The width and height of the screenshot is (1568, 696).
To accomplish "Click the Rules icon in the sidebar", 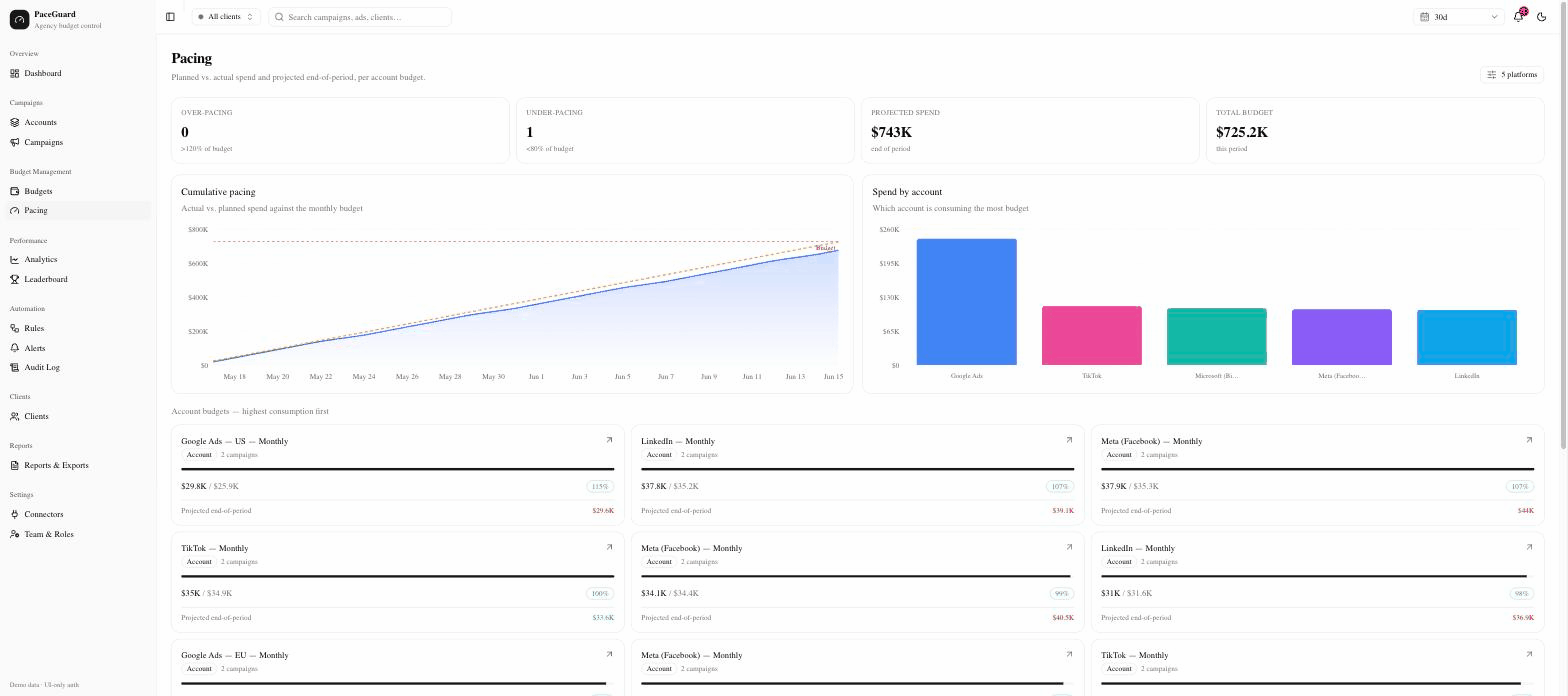I will (x=15, y=328).
